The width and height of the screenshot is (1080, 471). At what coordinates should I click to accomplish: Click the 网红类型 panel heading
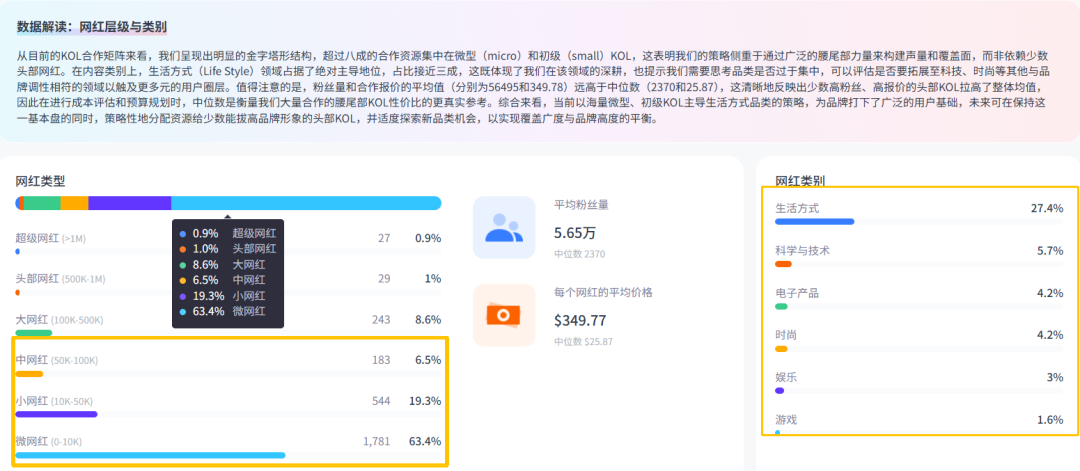point(40,181)
